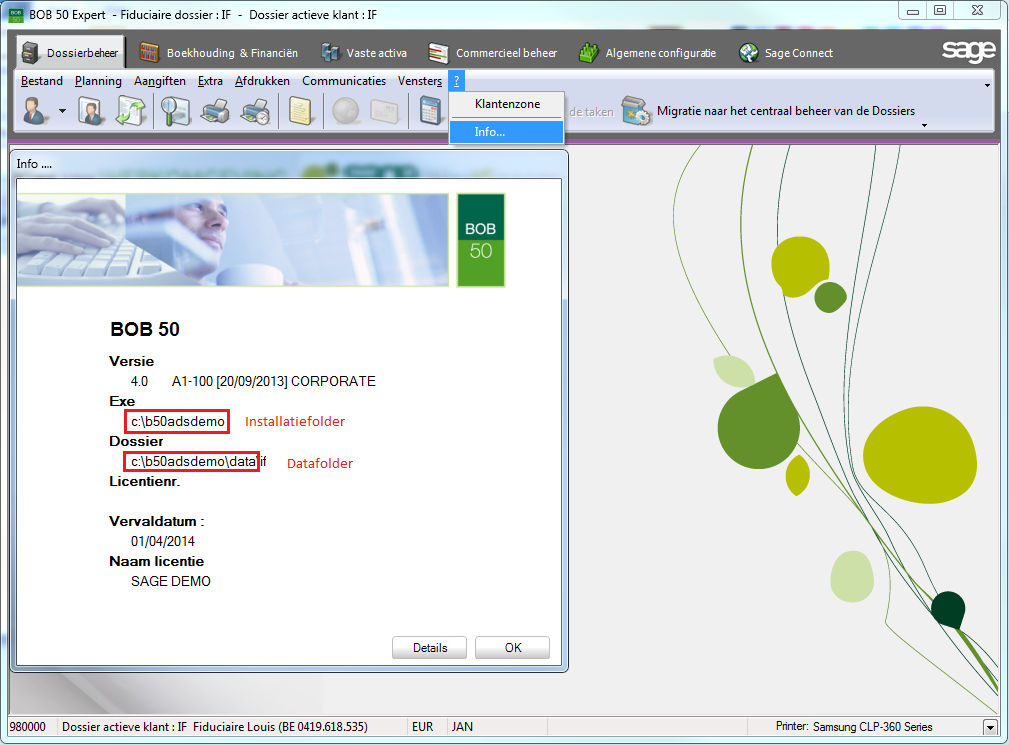Viewport: 1009px width, 745px height.
Task: Click the migration box gear icon
Action: [637, 111]
